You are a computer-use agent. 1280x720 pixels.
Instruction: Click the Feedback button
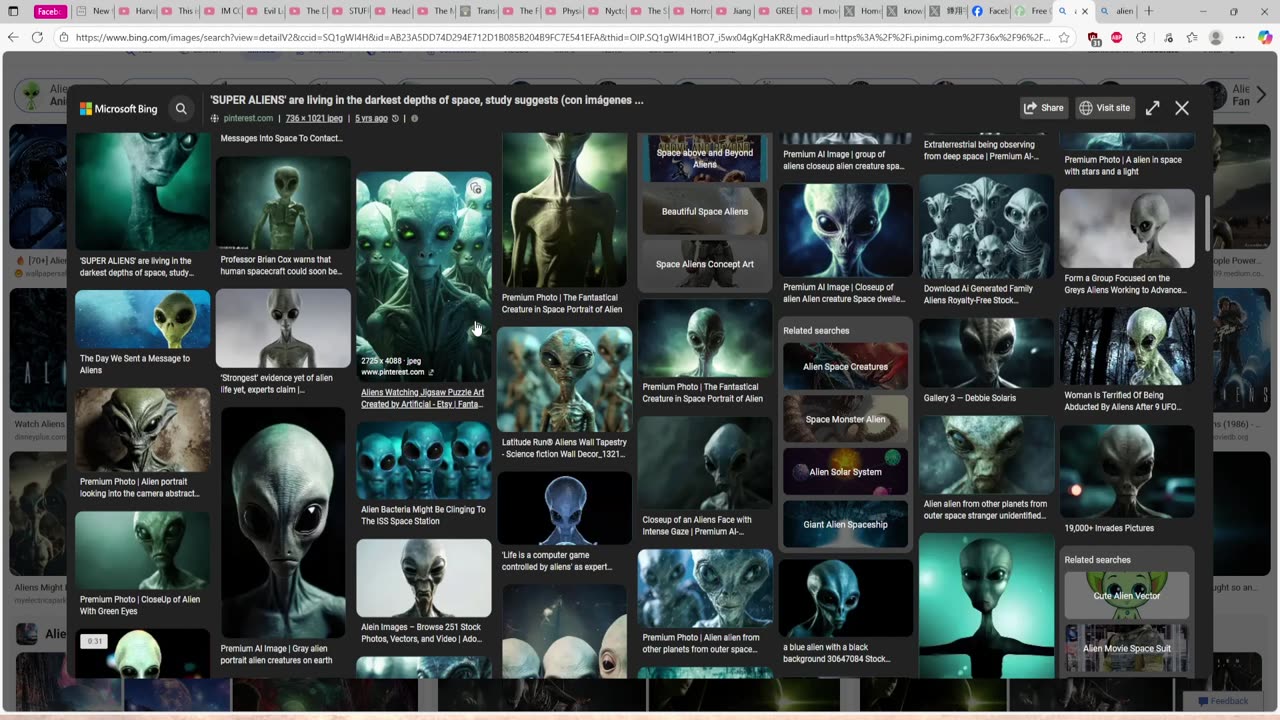[x=1222, y=701]
